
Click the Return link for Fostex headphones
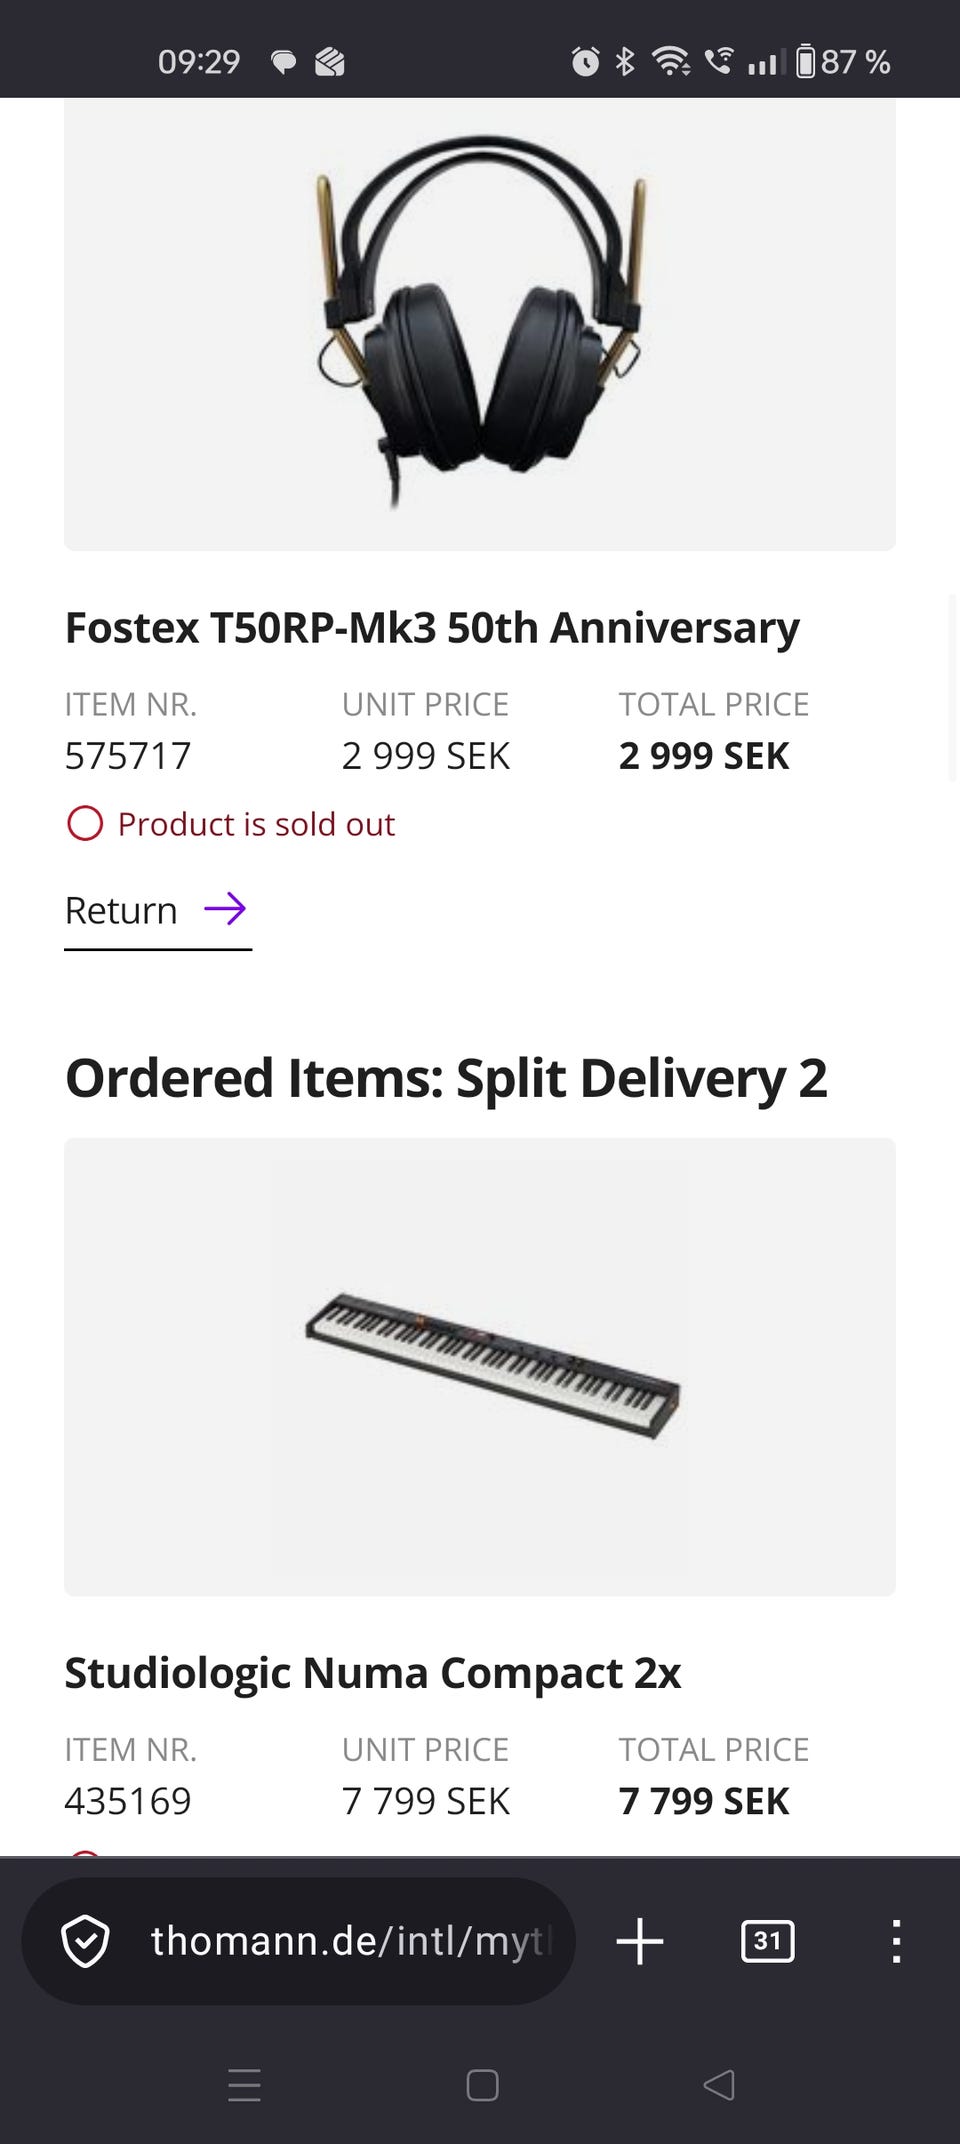(122, 911)
